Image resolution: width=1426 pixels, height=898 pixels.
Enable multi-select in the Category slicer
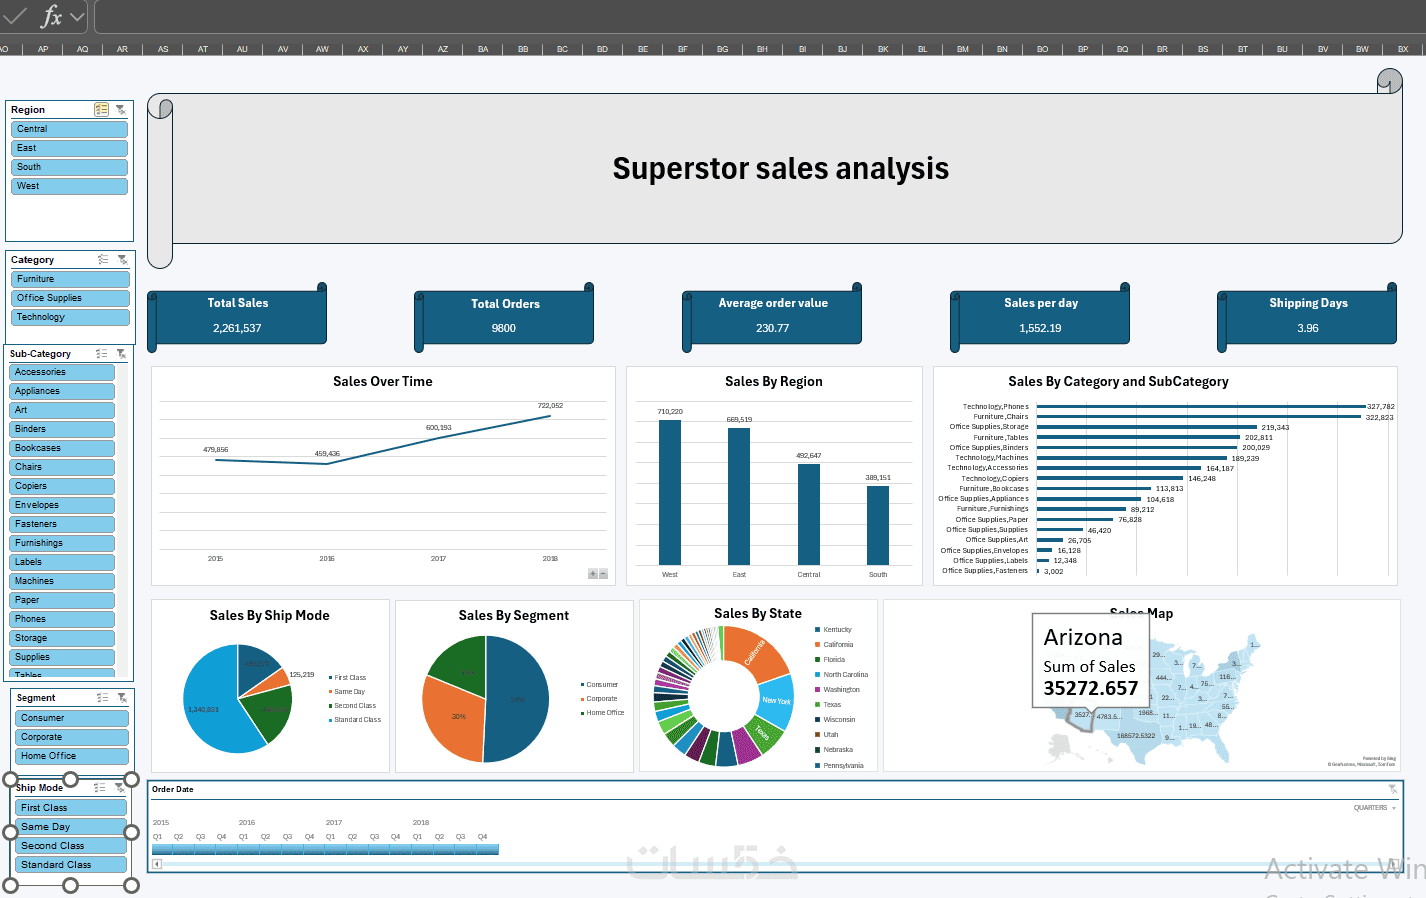point(103,260)
